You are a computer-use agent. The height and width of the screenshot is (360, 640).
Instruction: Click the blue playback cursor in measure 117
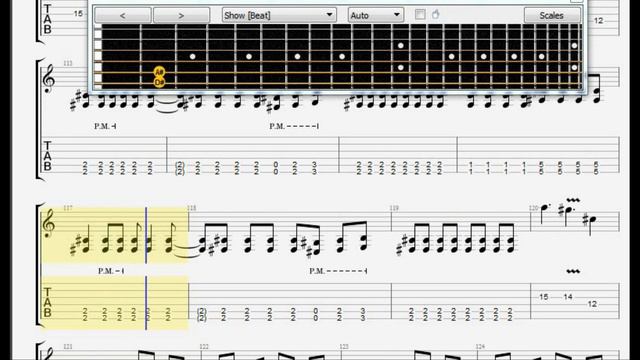pyautogui.click(x=146, y=268)
